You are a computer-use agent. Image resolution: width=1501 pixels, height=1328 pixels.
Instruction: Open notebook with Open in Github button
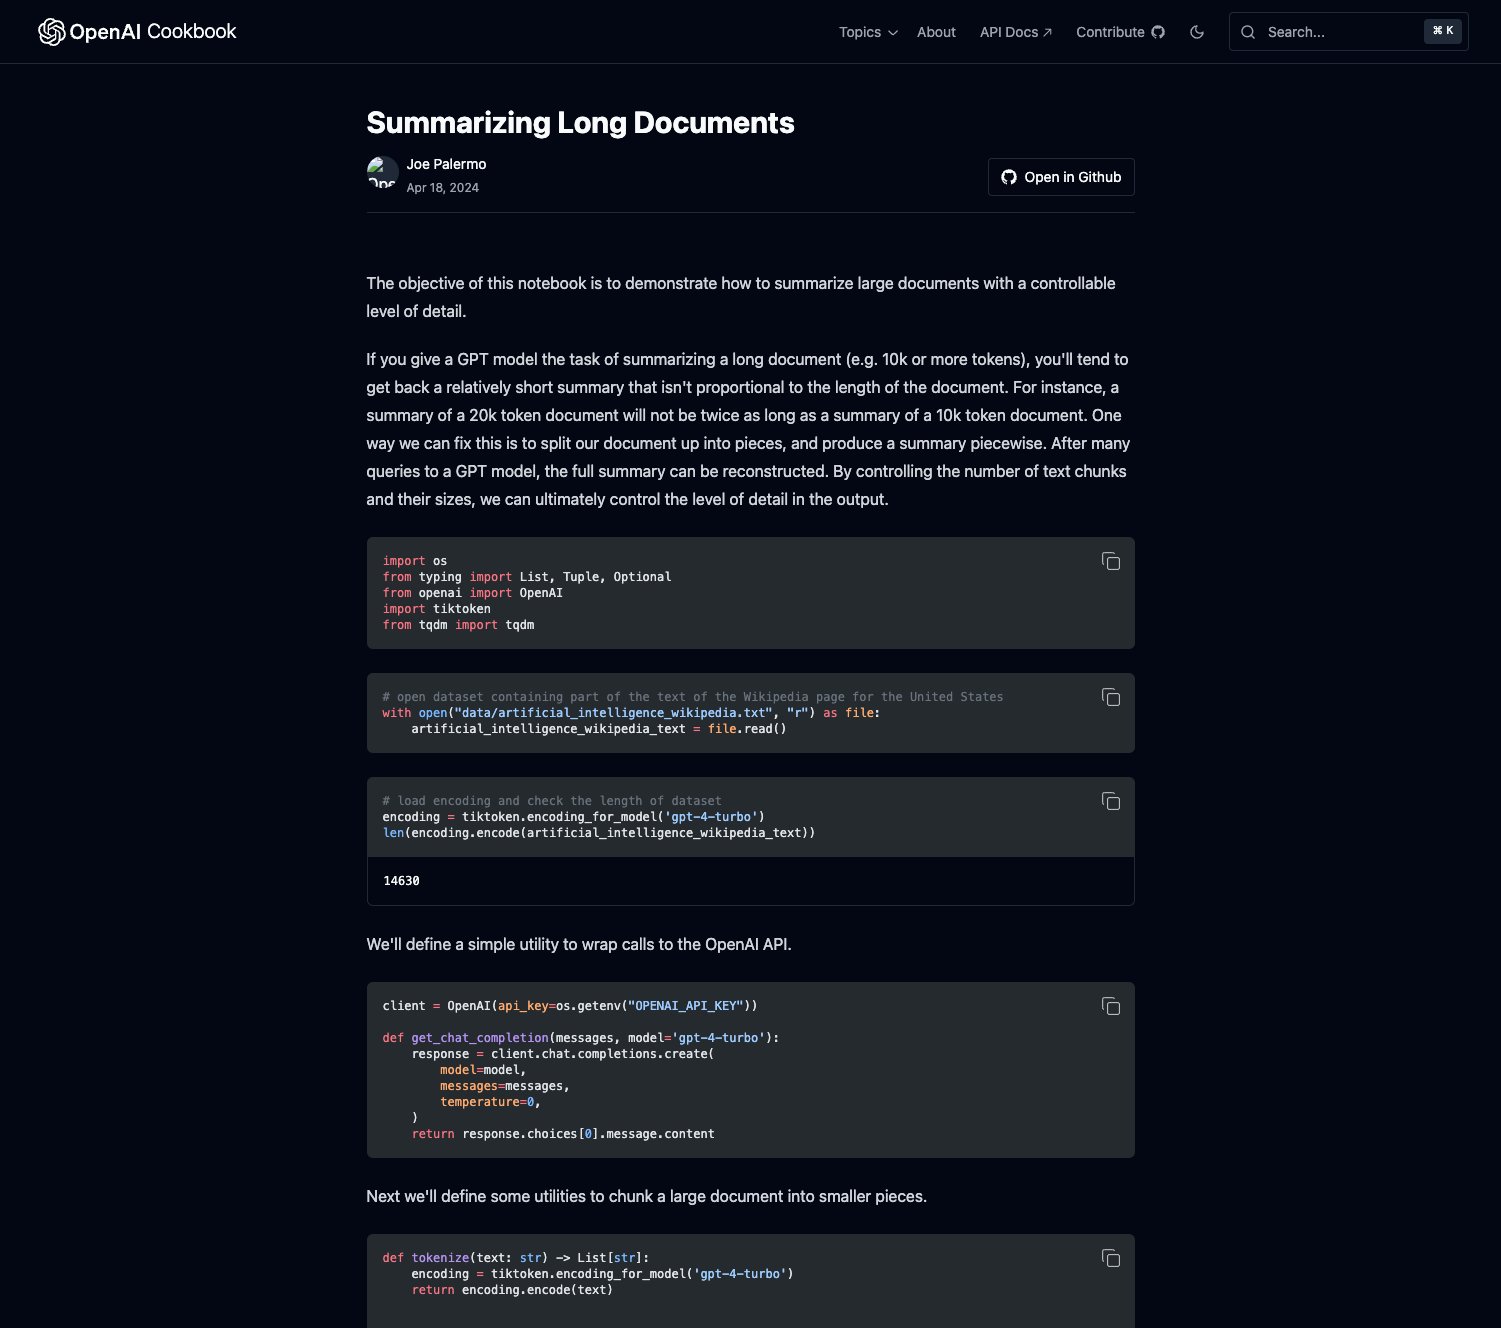pyautogui.click(x=1061, y=177)
